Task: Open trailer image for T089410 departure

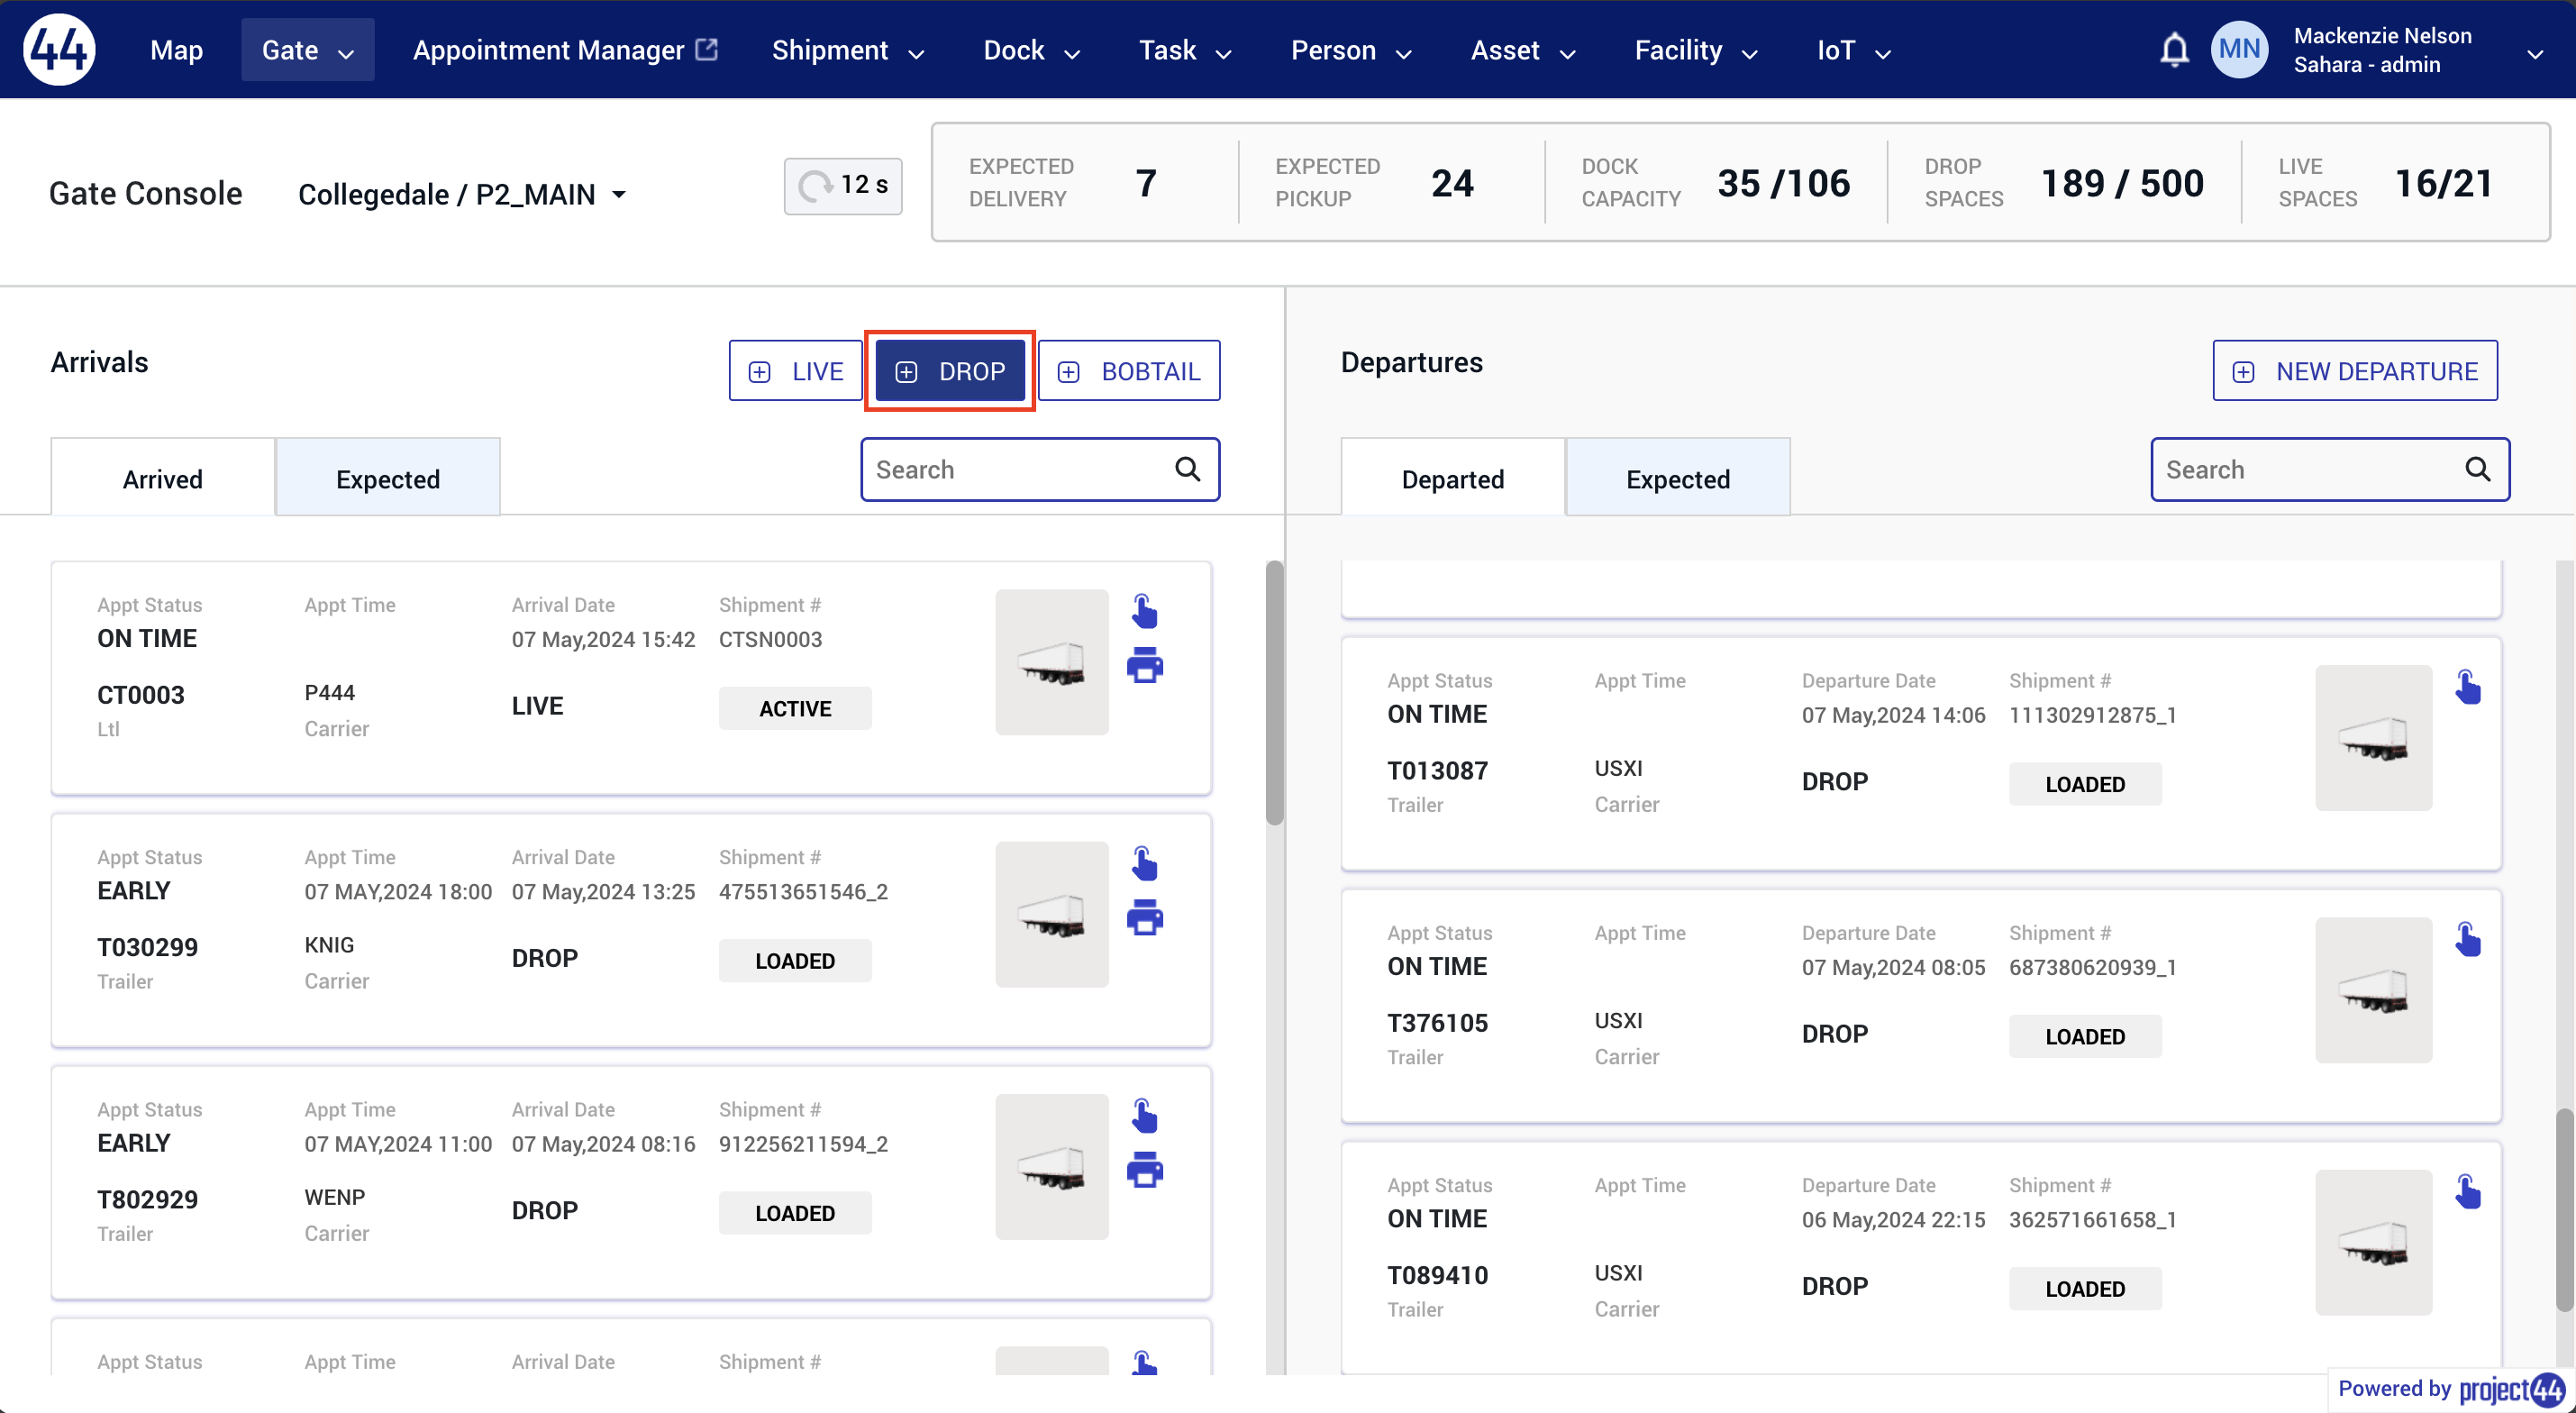Action: [x=2373, y=1242]
